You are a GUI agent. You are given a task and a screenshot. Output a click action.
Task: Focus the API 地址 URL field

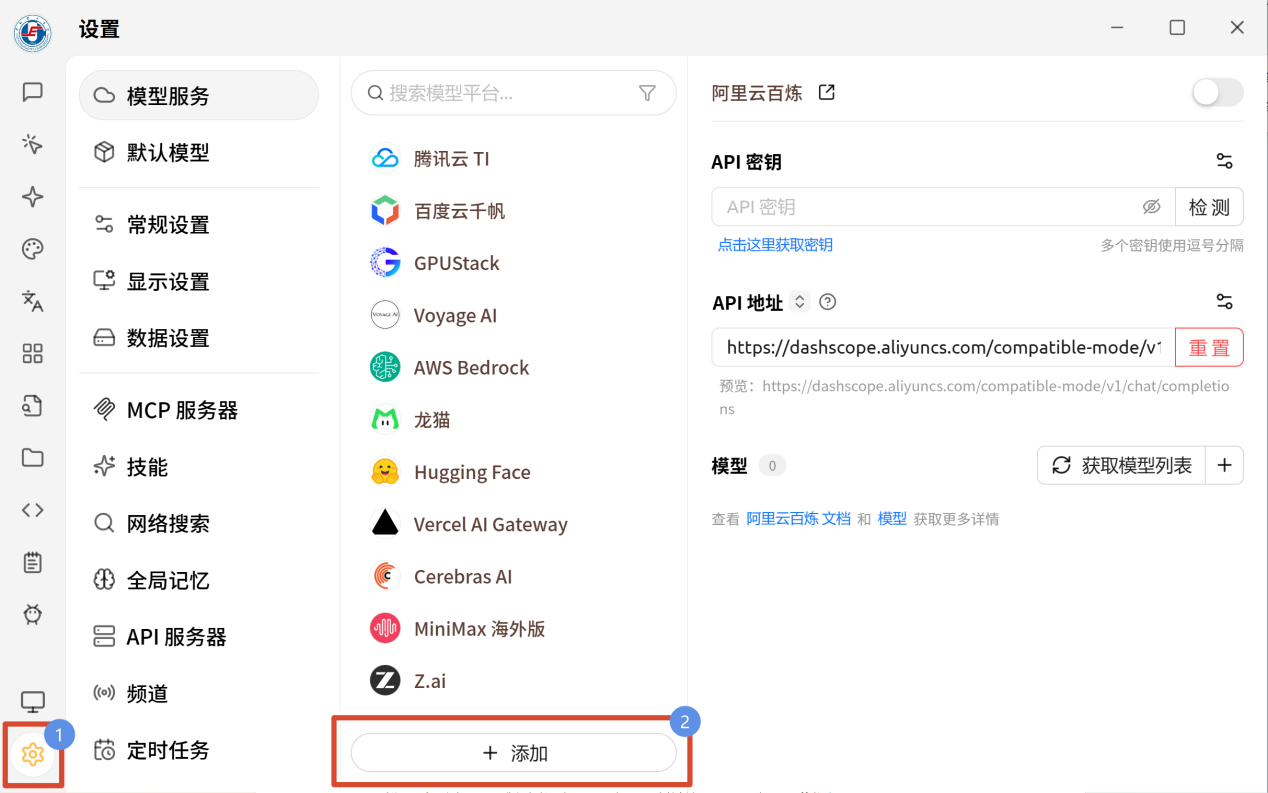point(943,347)
